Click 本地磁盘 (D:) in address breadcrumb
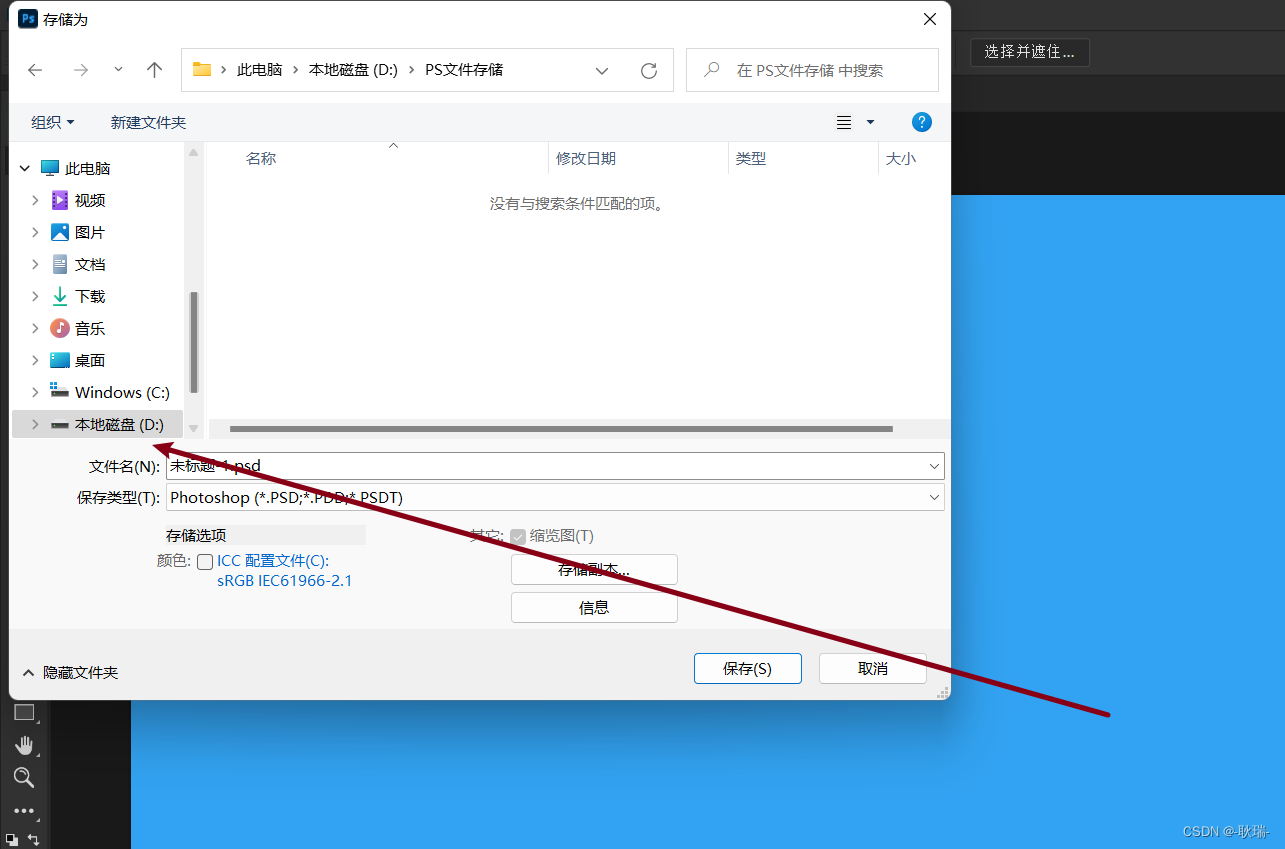The height and width of the screenshot is (849, 1285). (353, 70)
